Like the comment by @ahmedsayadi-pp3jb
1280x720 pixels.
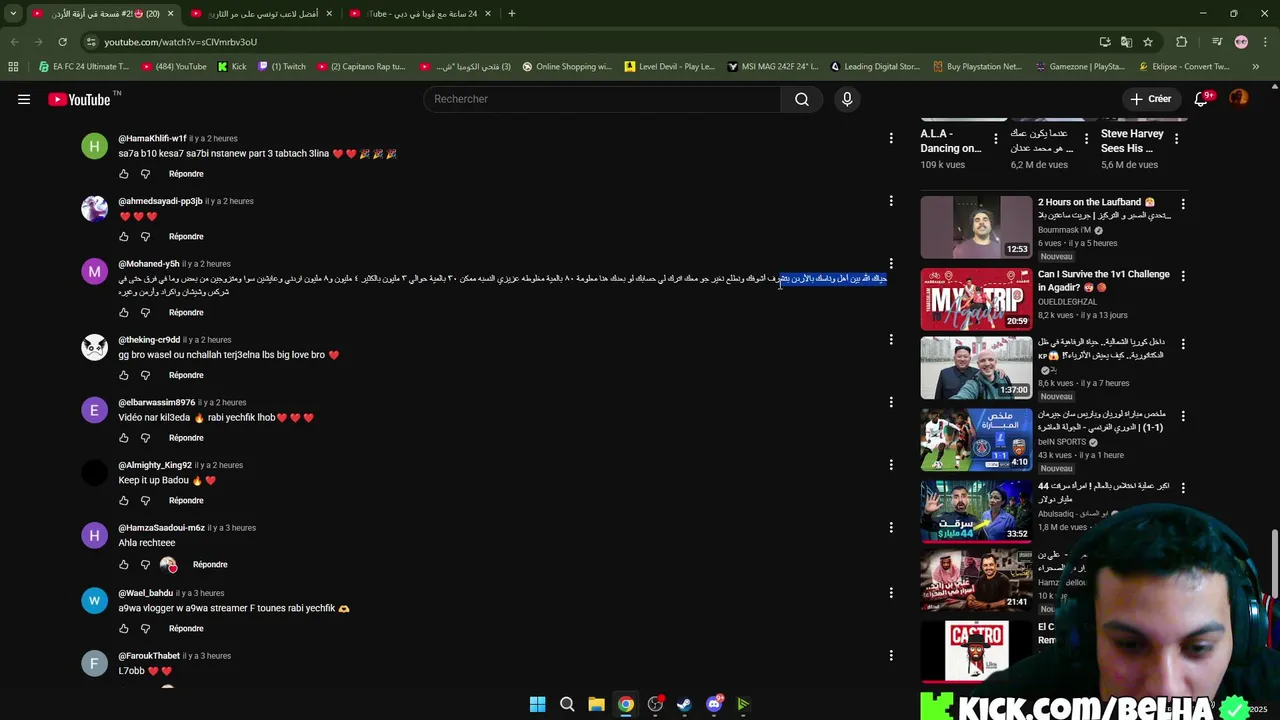coord(124,237)
